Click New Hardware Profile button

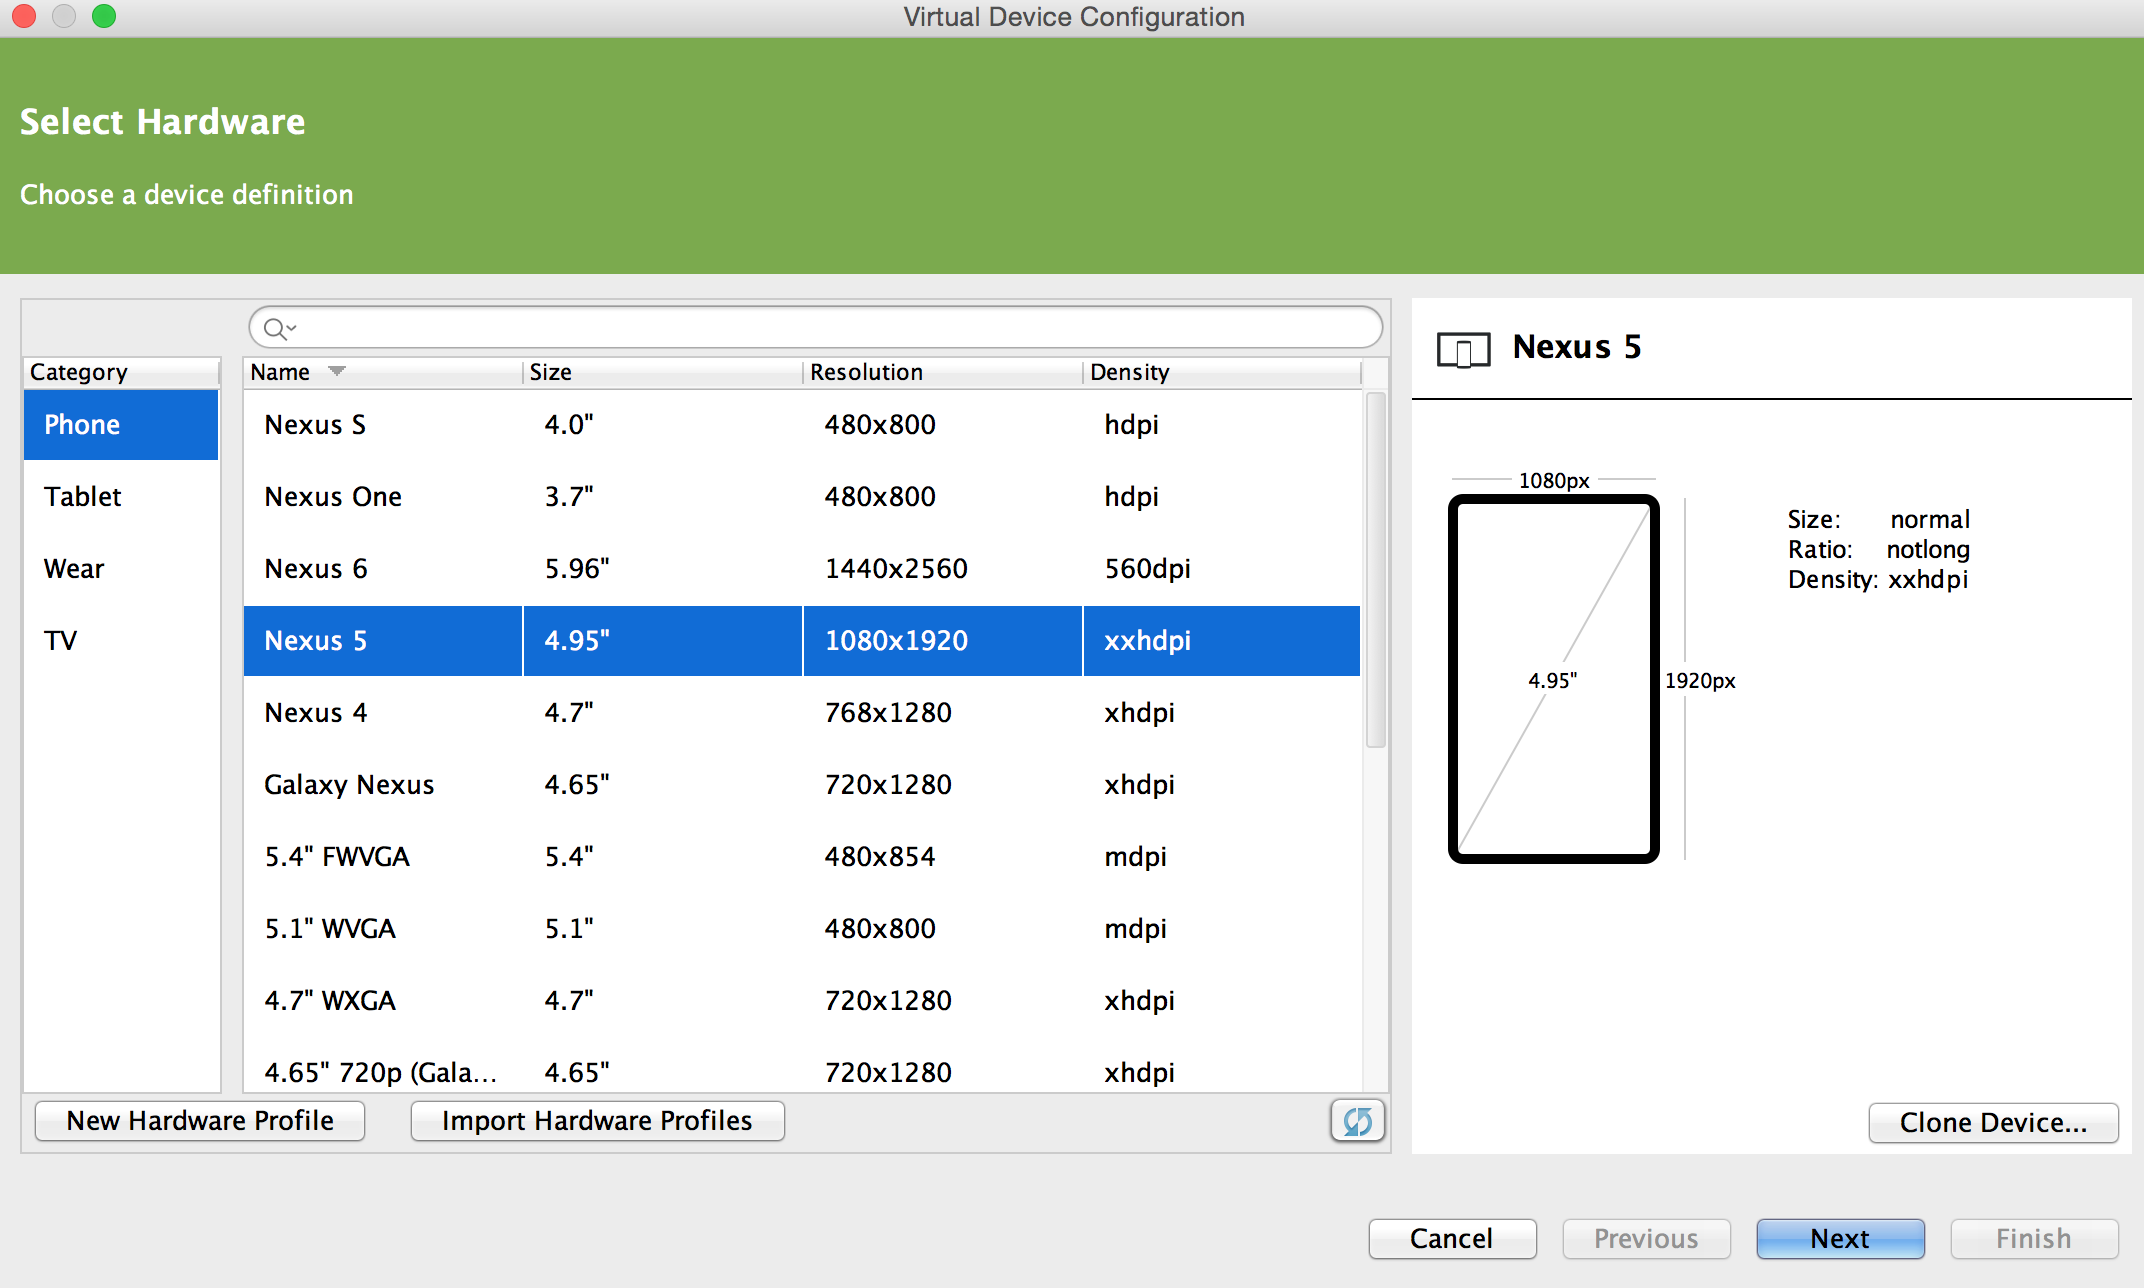200,1121
